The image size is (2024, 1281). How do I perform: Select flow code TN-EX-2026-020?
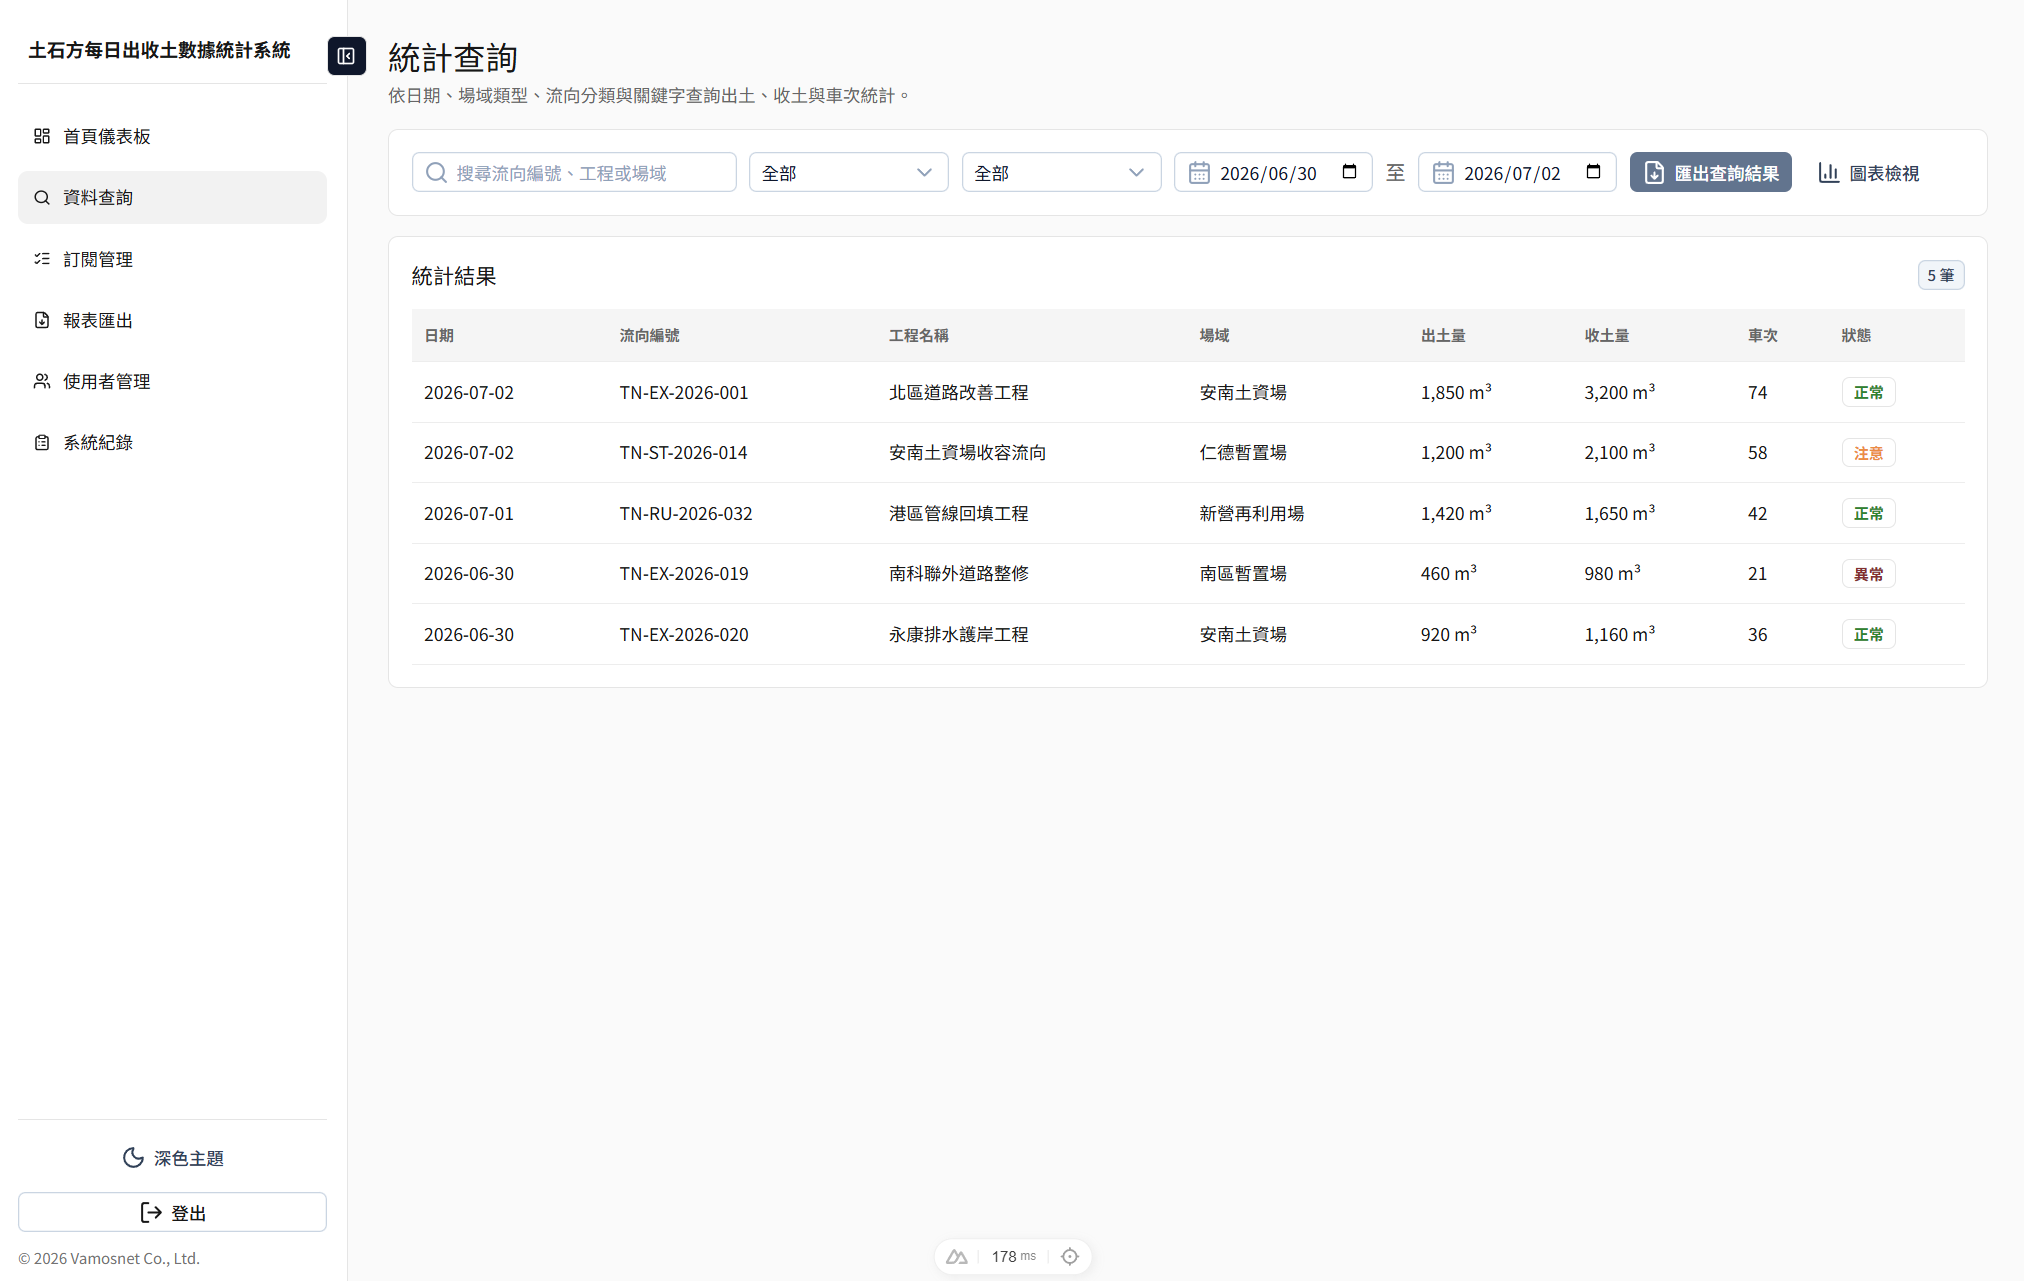684,635
